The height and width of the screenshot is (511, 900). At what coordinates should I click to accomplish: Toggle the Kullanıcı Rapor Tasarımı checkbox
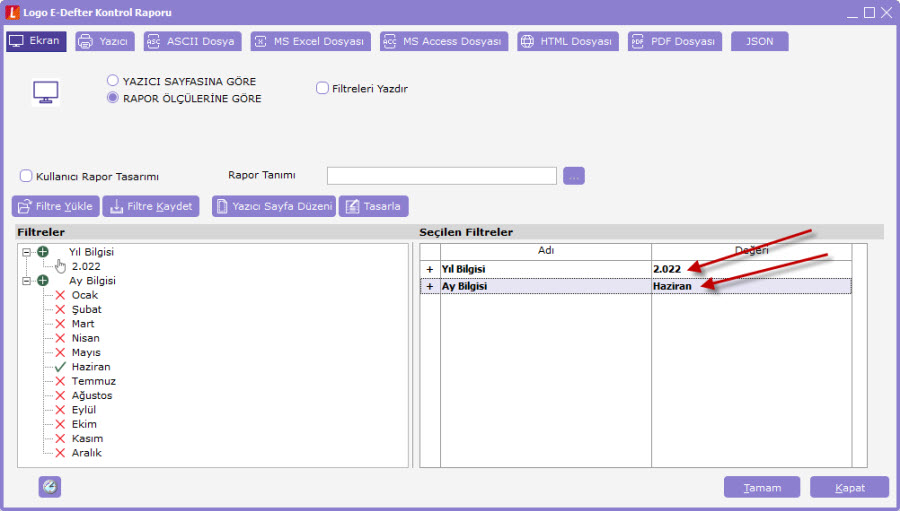pos(26,176)
